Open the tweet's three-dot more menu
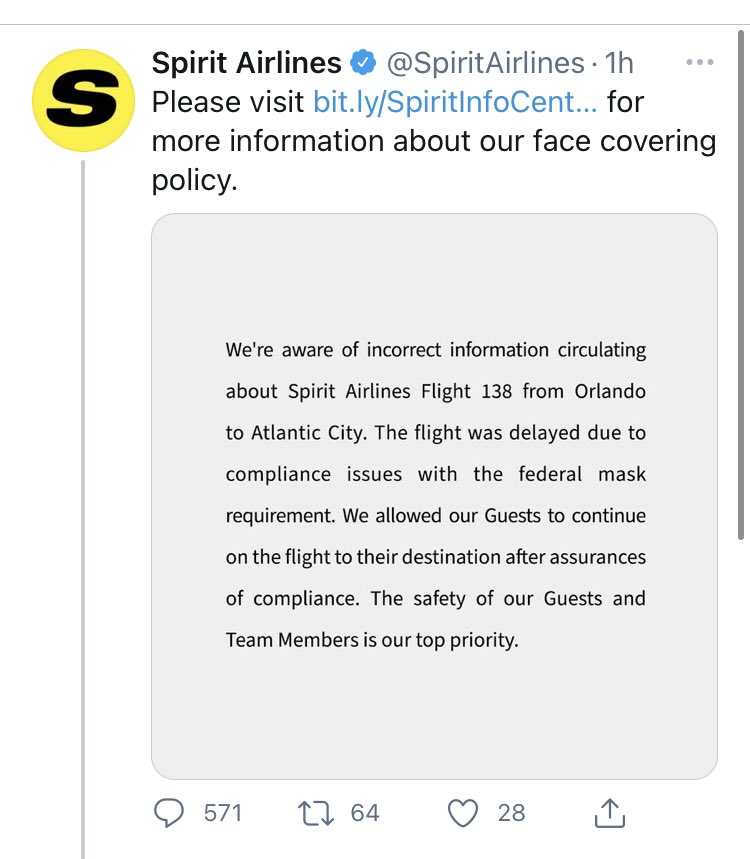 pos(700,62)
